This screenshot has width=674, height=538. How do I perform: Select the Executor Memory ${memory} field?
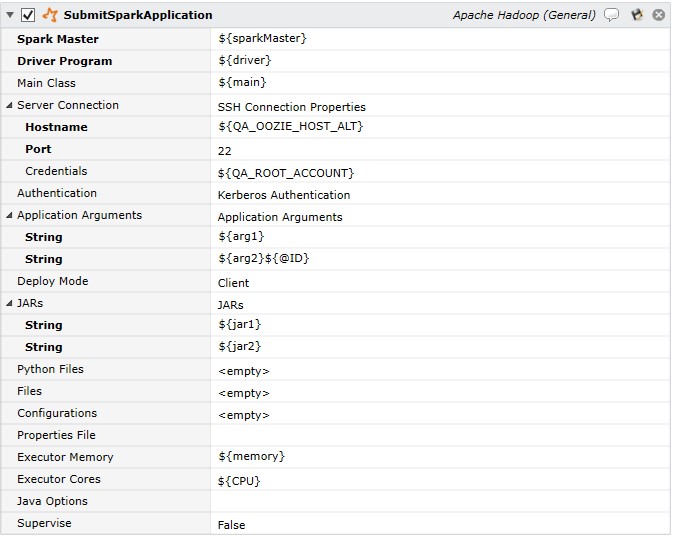point(440,457)
